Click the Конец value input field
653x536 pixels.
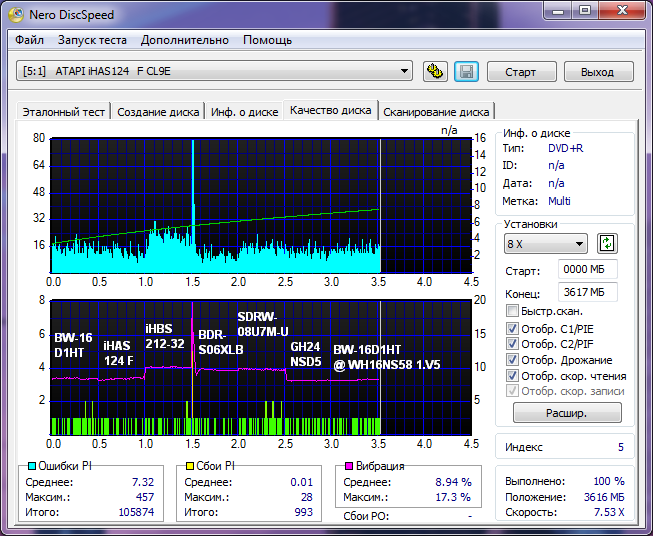587,292
